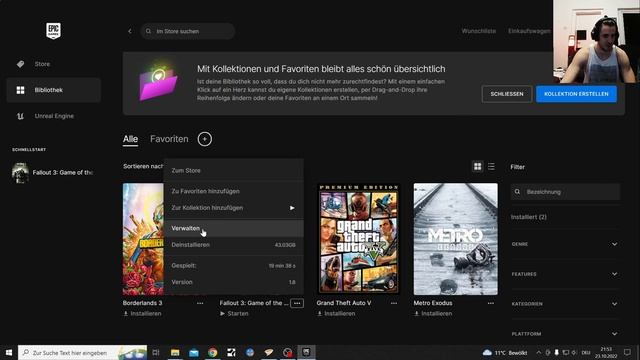Select Verwalten in context menu
The width and height of the screenshot is (640, 360).
[233, 228]
